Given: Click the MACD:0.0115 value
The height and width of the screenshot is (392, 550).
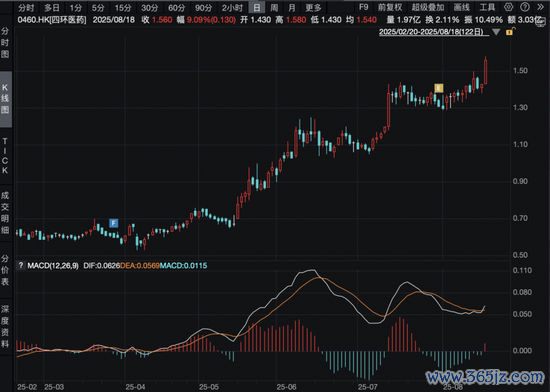Looking at the screenshot, I should pos(183,265).
